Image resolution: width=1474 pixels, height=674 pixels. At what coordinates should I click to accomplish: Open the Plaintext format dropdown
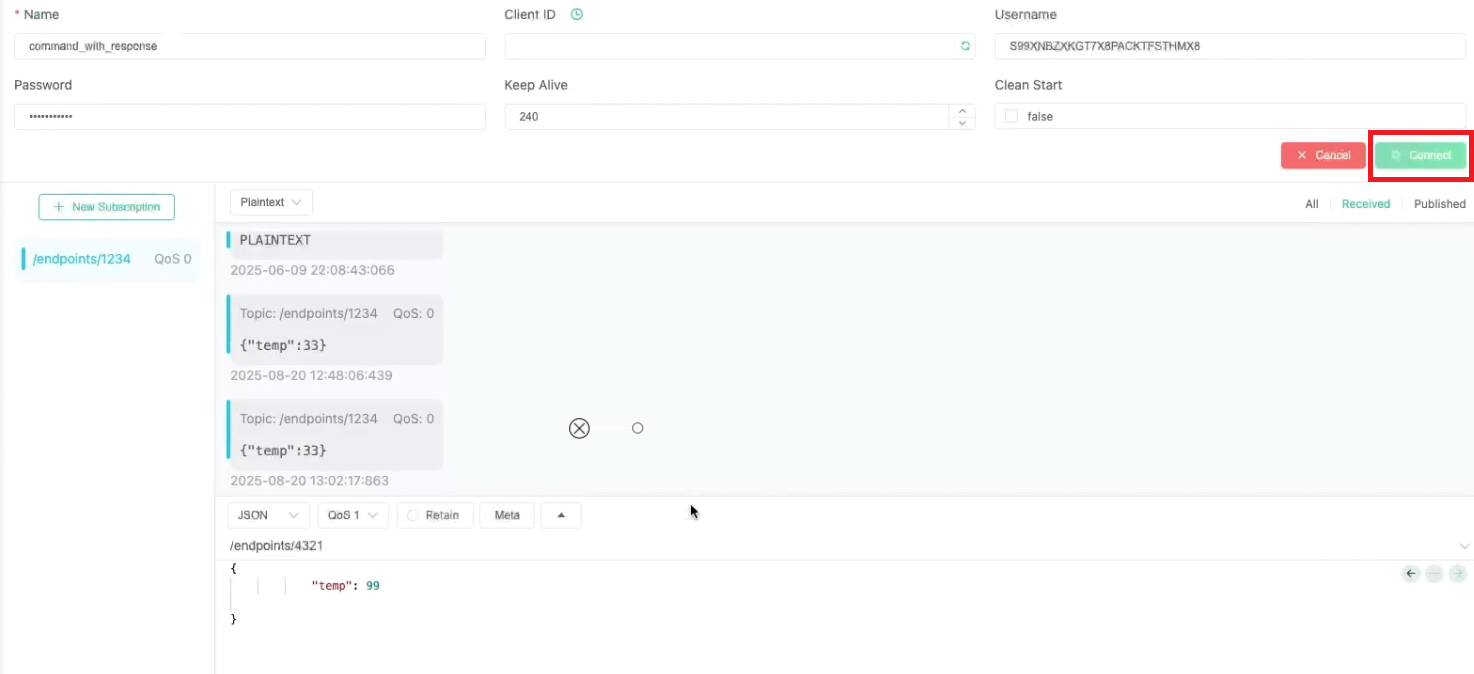pyautogui.click(x=270, y=201)
